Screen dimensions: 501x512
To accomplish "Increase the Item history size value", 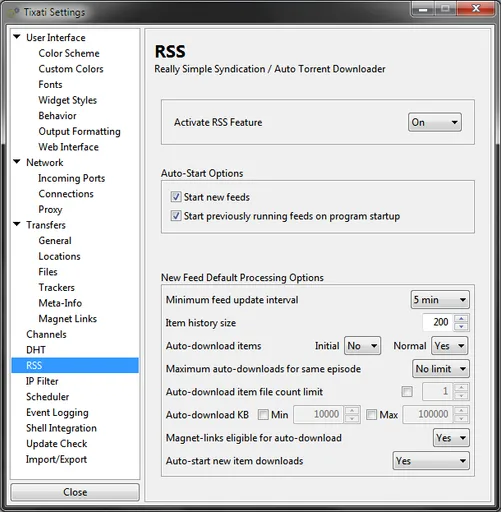I will (x=461, y=318).
